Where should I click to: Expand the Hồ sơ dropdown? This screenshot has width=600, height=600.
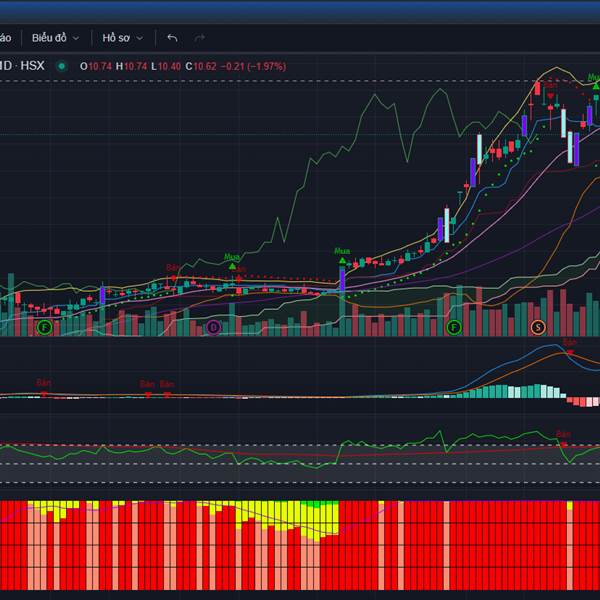click(x=122, y=38)
